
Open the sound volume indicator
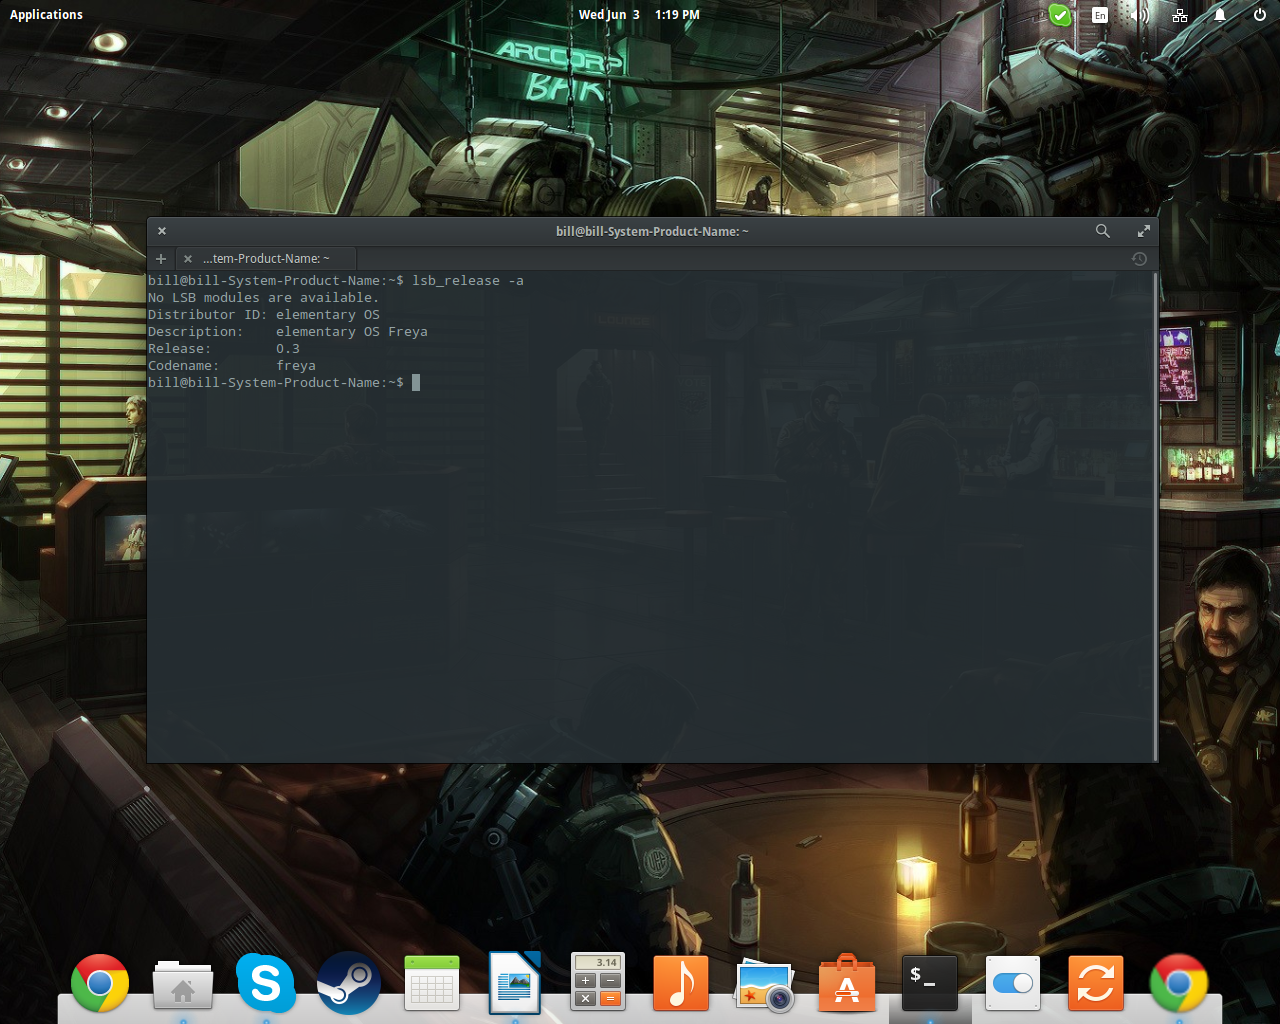(1140, 15)
